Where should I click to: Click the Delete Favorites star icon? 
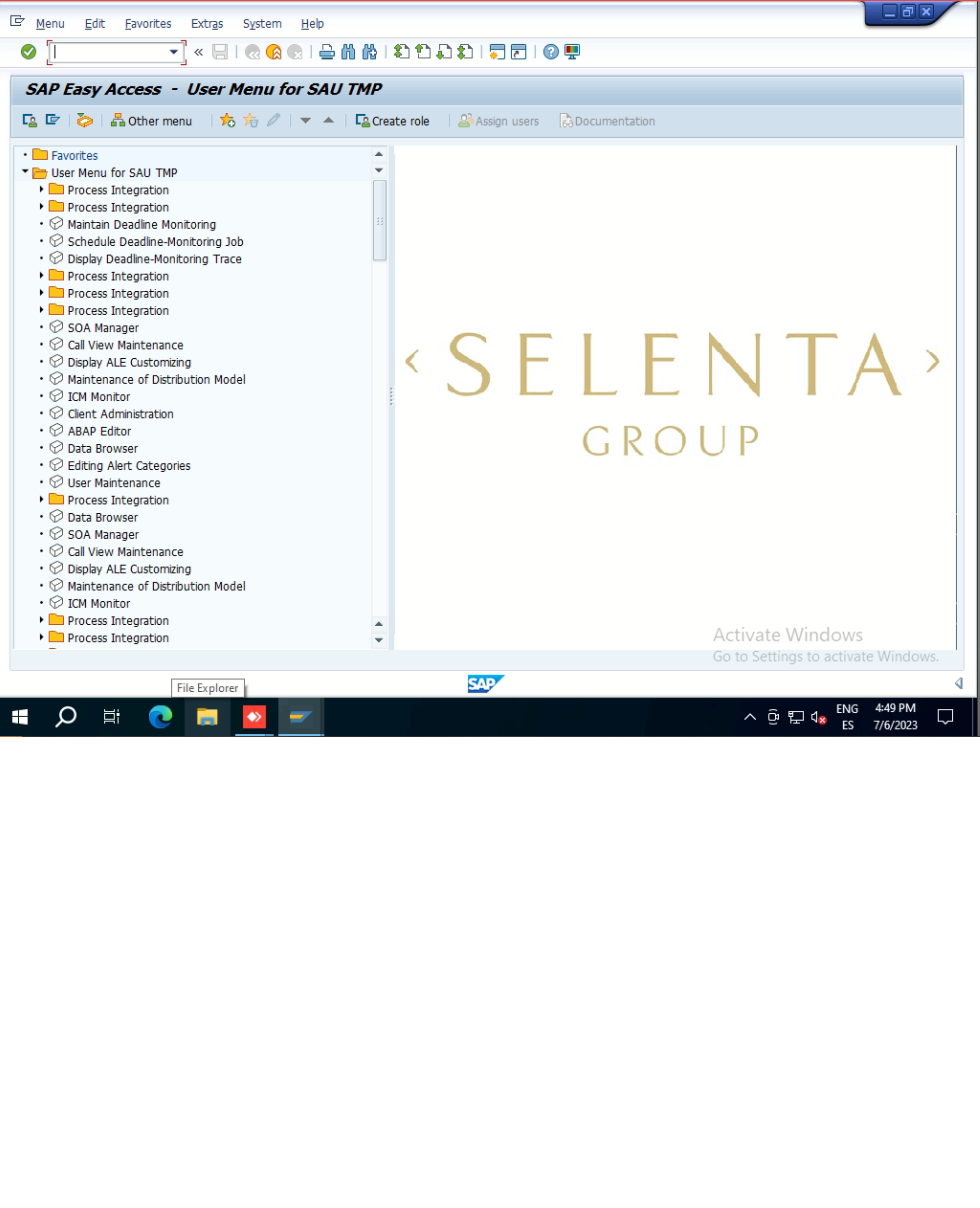(251, 121)
